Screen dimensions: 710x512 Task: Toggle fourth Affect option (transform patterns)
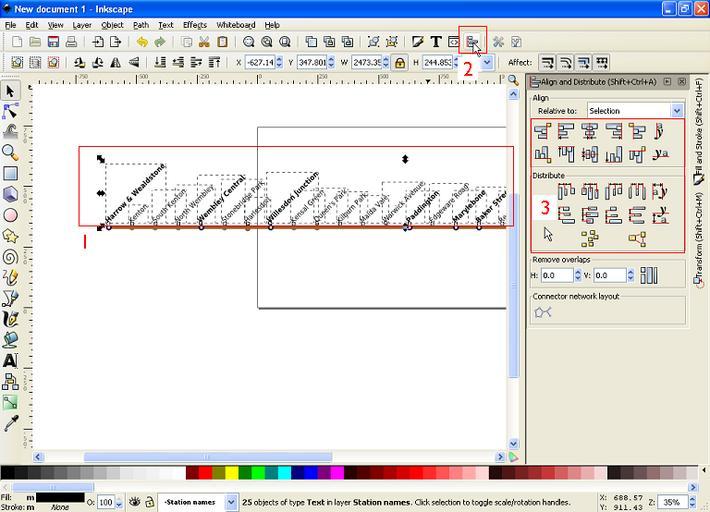tap(602, 62)
